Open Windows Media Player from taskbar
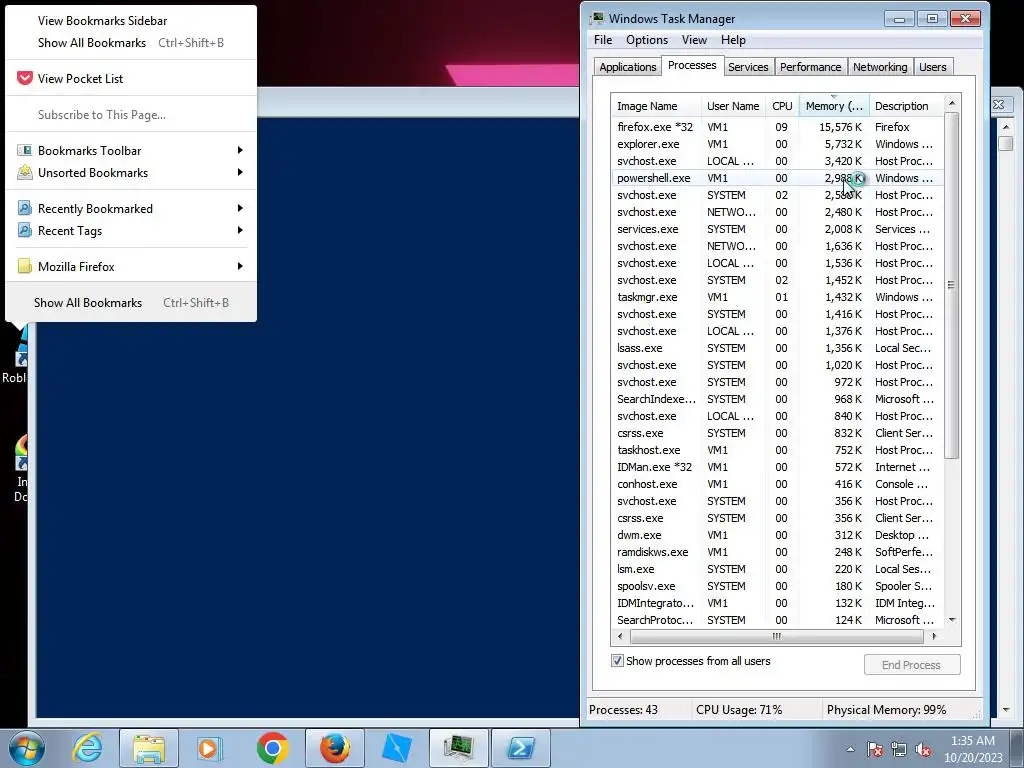The image size is (1024, 768). point(210,748)
